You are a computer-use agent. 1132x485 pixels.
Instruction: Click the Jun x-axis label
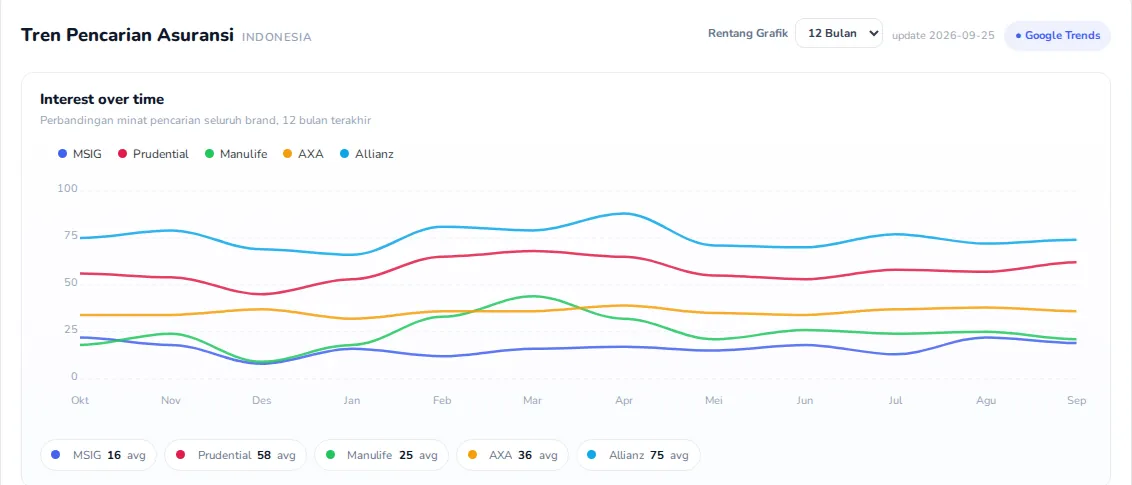coord(805,401)
